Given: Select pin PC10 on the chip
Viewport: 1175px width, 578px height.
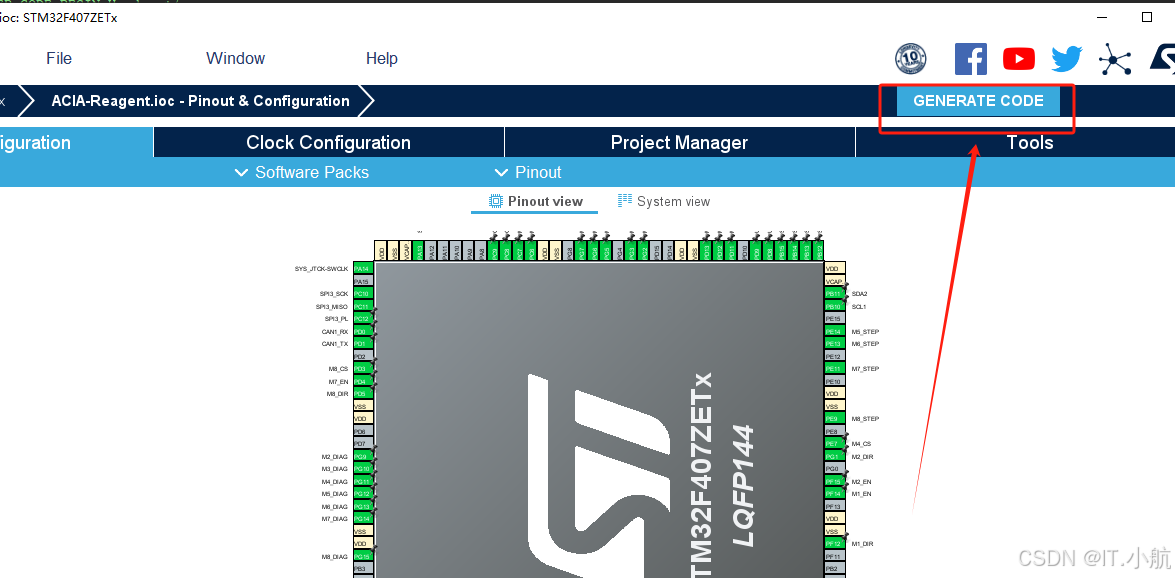Looking at the screenshot, I should click(x=363, y=294).
